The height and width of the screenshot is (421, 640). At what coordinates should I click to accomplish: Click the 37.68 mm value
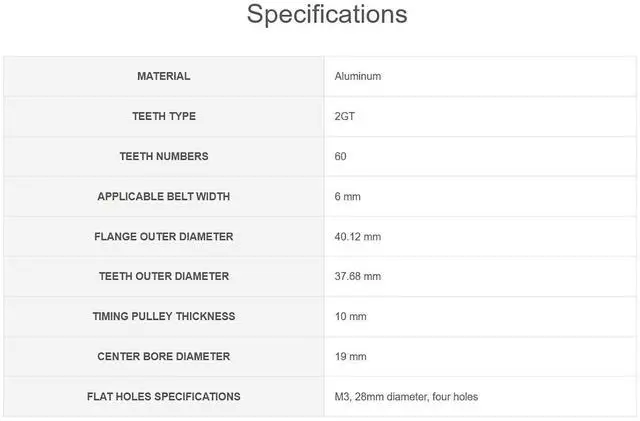[x=358, y=276]
